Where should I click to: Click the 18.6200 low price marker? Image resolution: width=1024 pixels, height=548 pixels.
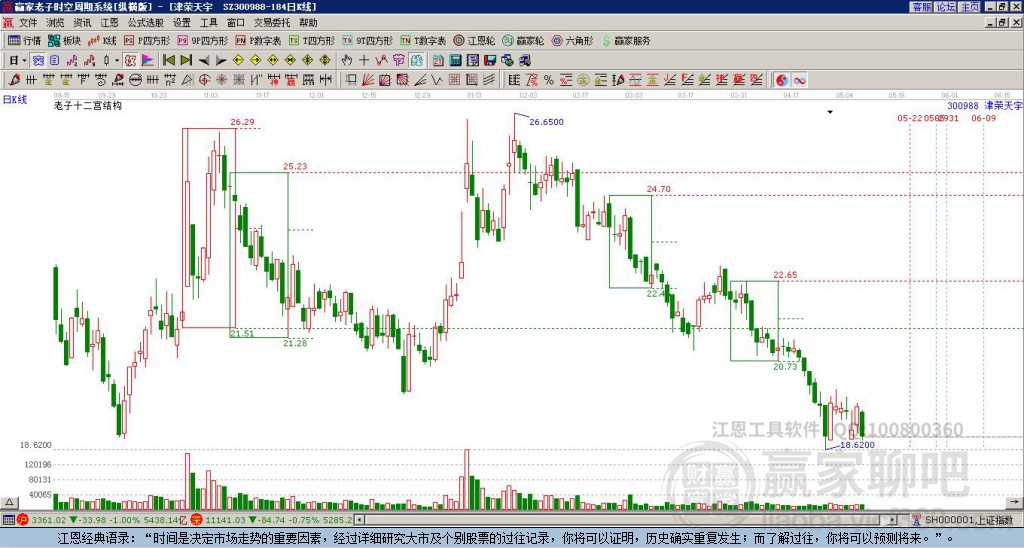[x=857, y=445]
